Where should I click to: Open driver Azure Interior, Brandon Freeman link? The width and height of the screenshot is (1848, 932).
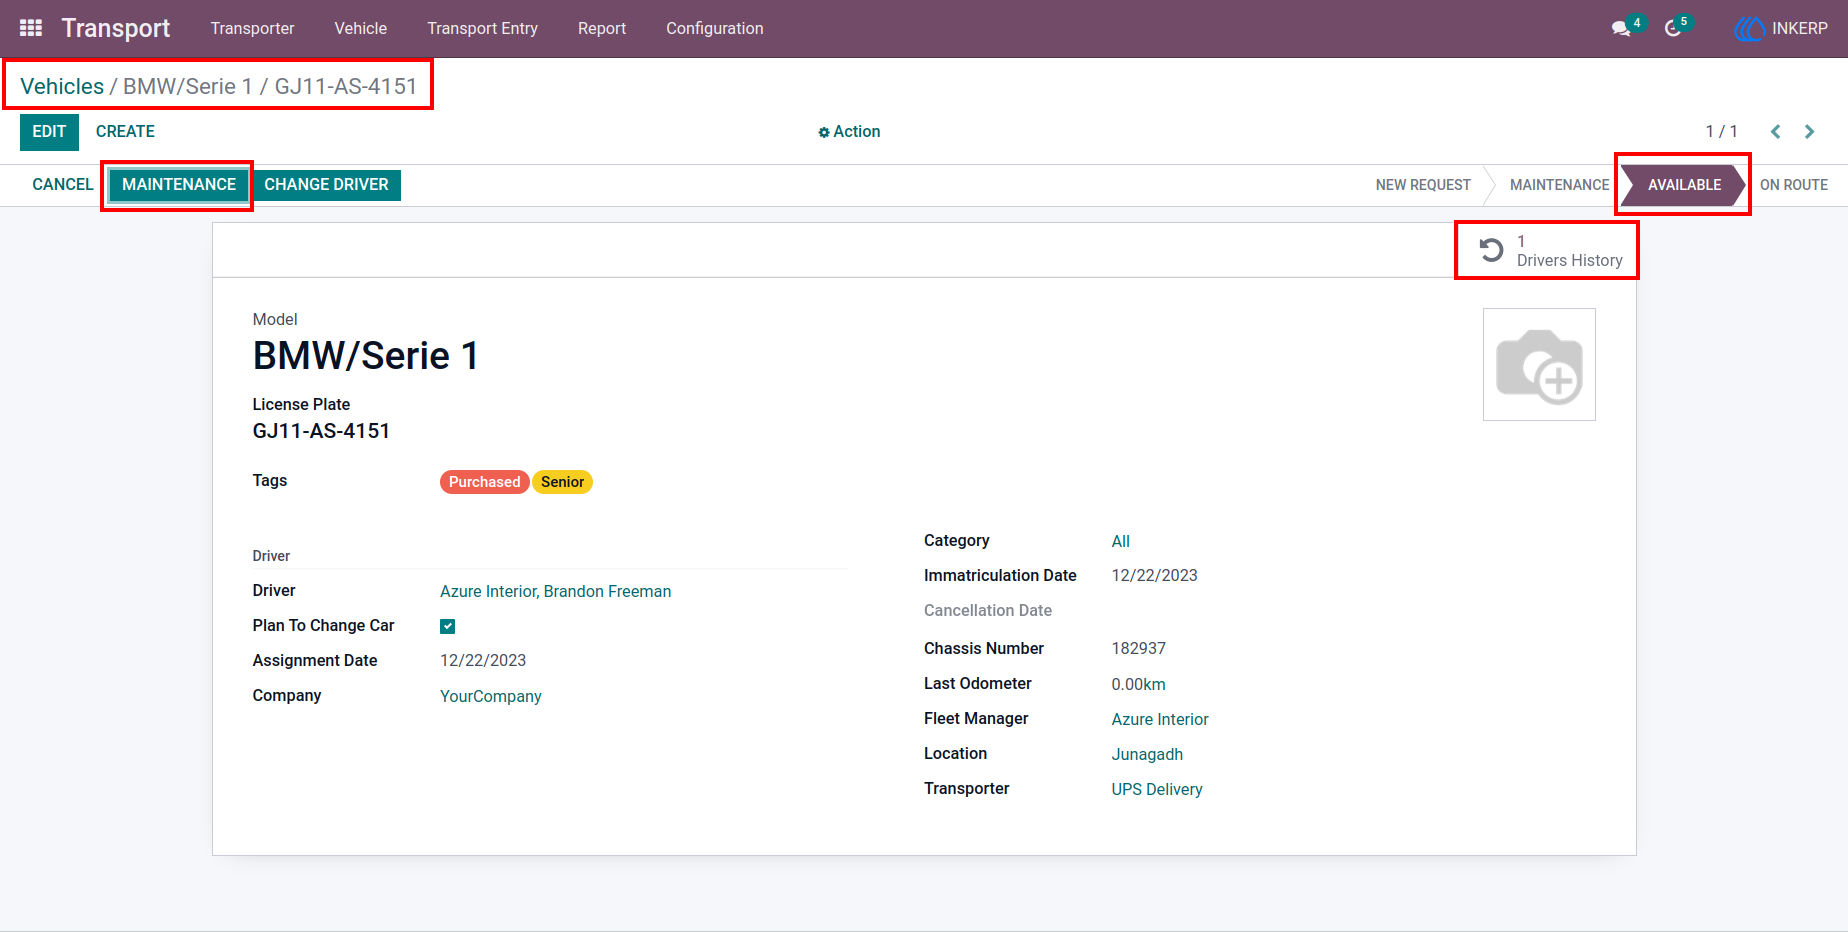(x=555, y=591)
